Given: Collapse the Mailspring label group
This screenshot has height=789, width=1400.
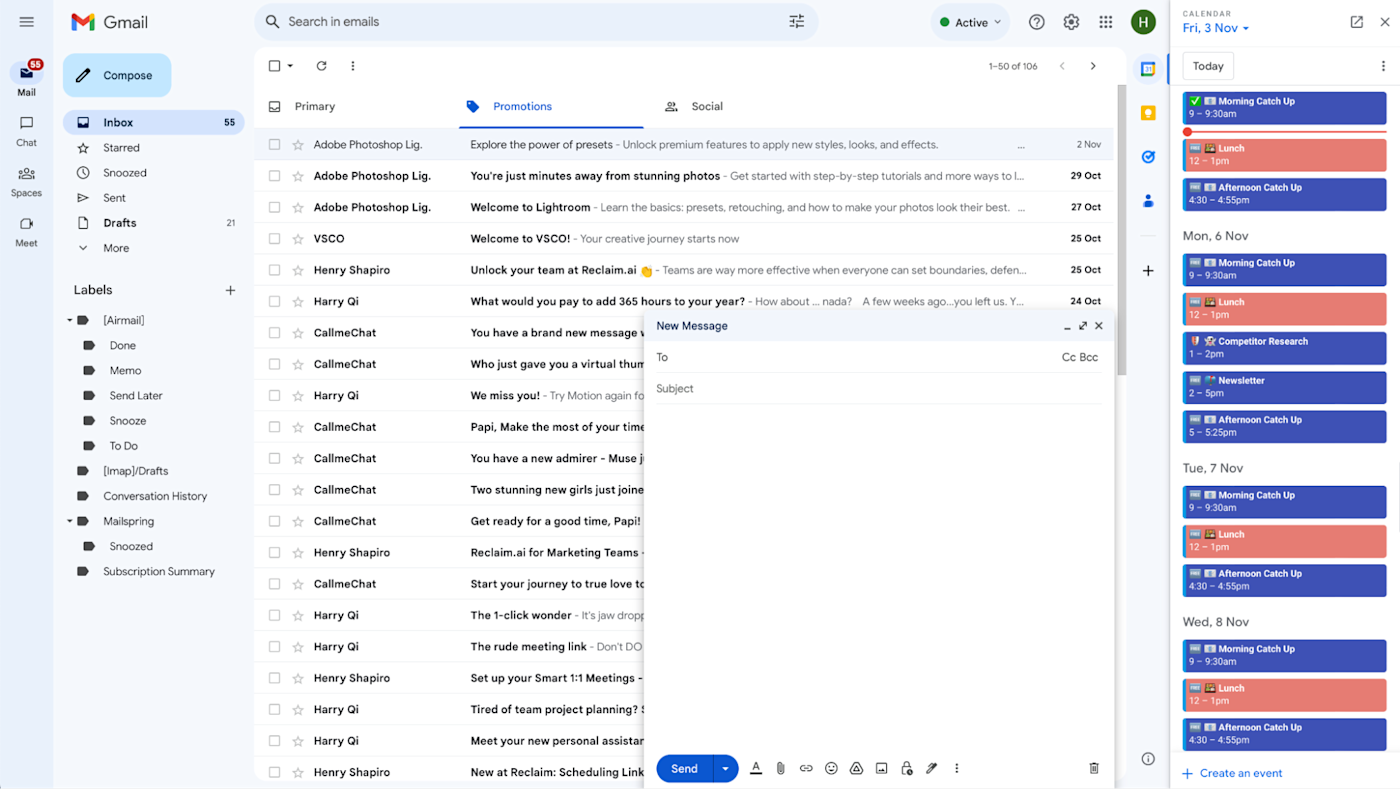Looking at the screenshot, I should click(70, 521).
